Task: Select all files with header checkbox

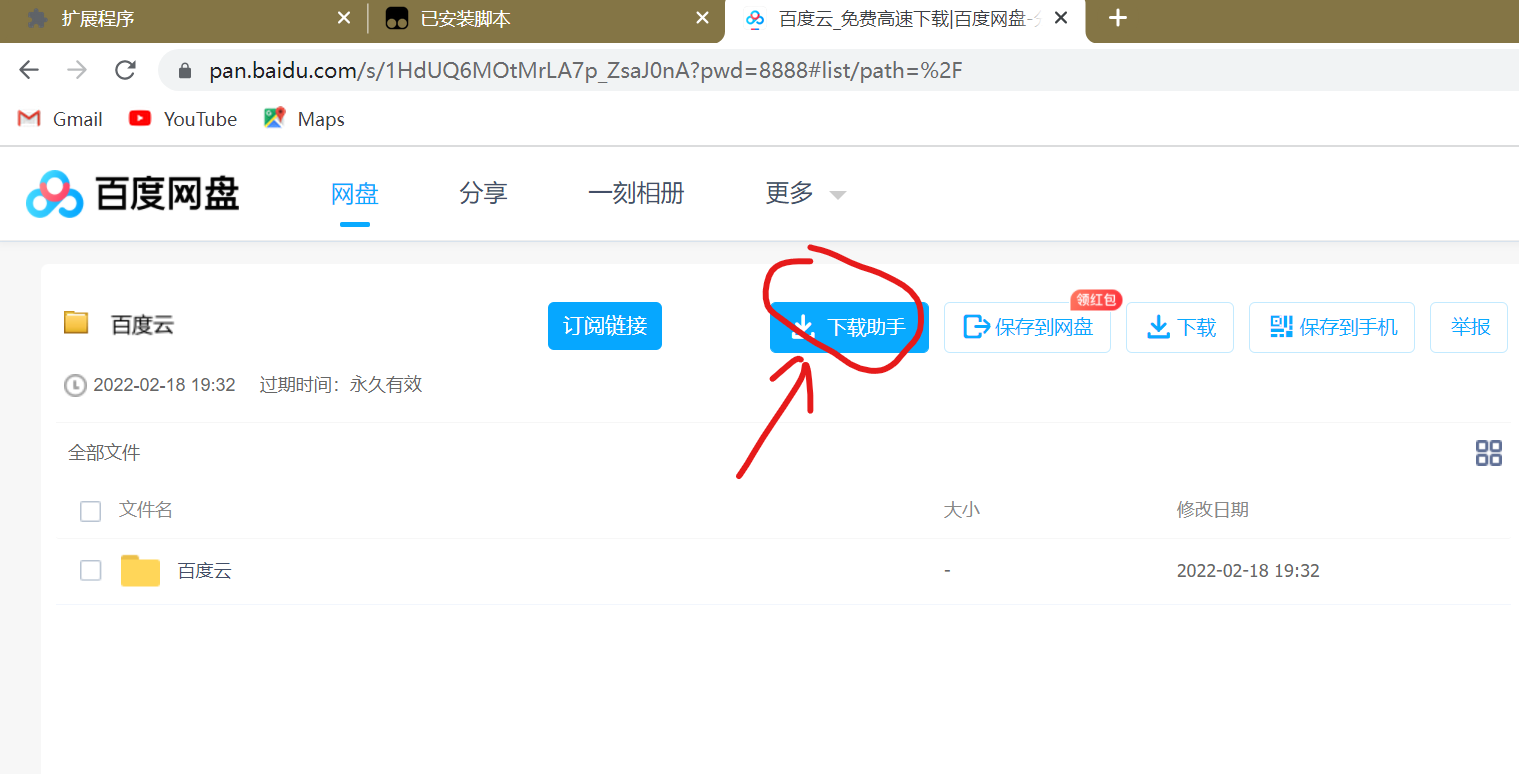Action: coord(90,511)
